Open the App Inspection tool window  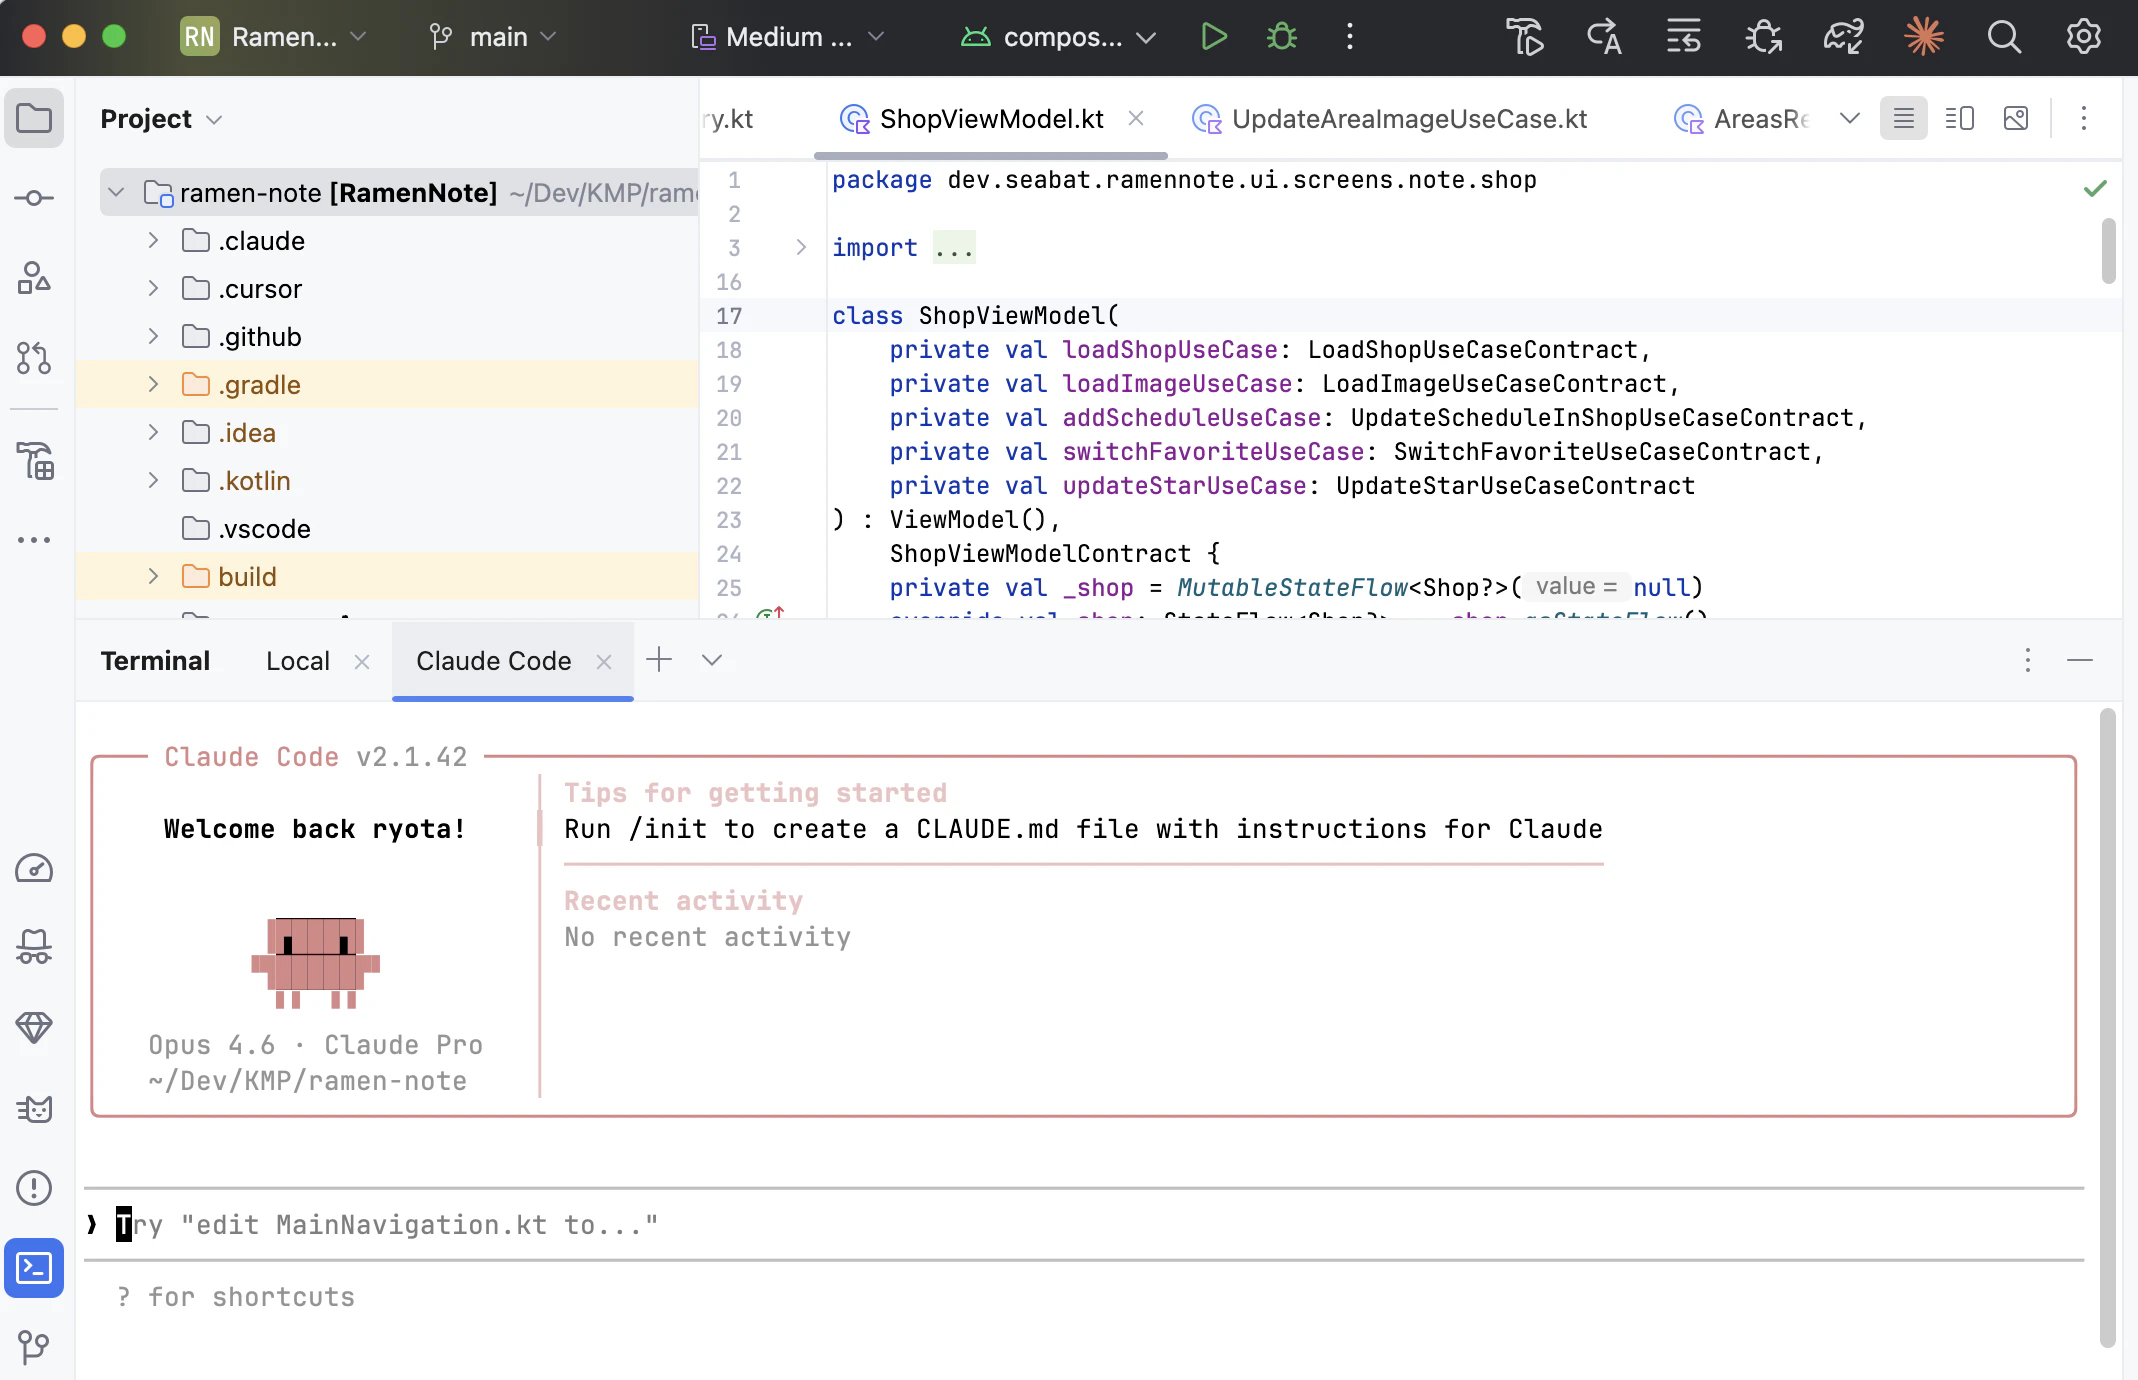click(x=34, y=947)
